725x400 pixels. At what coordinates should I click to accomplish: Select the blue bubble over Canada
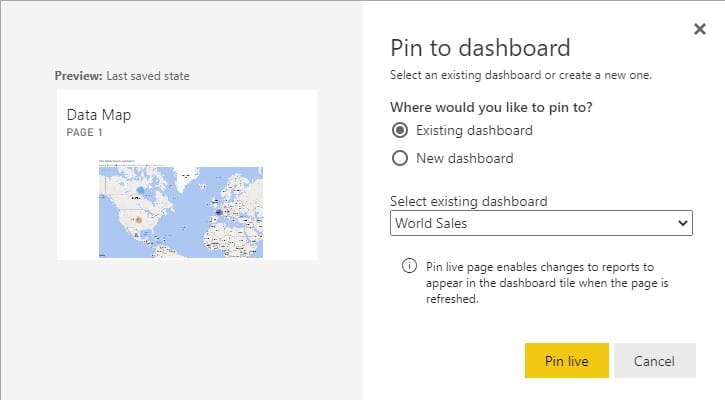[x=141, y=190]
